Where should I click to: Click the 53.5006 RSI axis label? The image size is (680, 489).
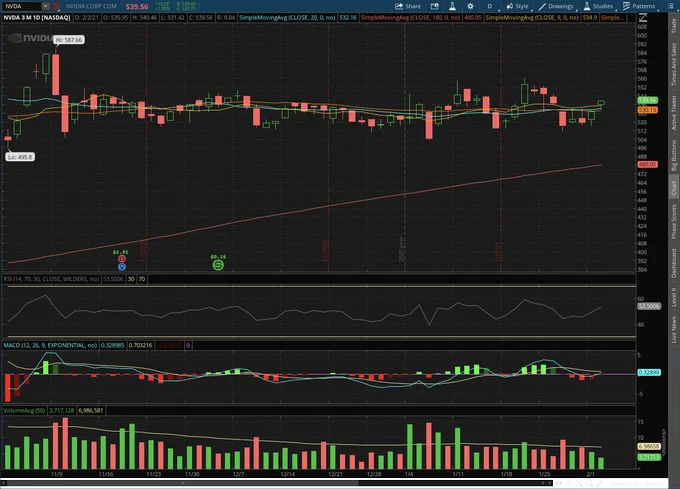649,306
